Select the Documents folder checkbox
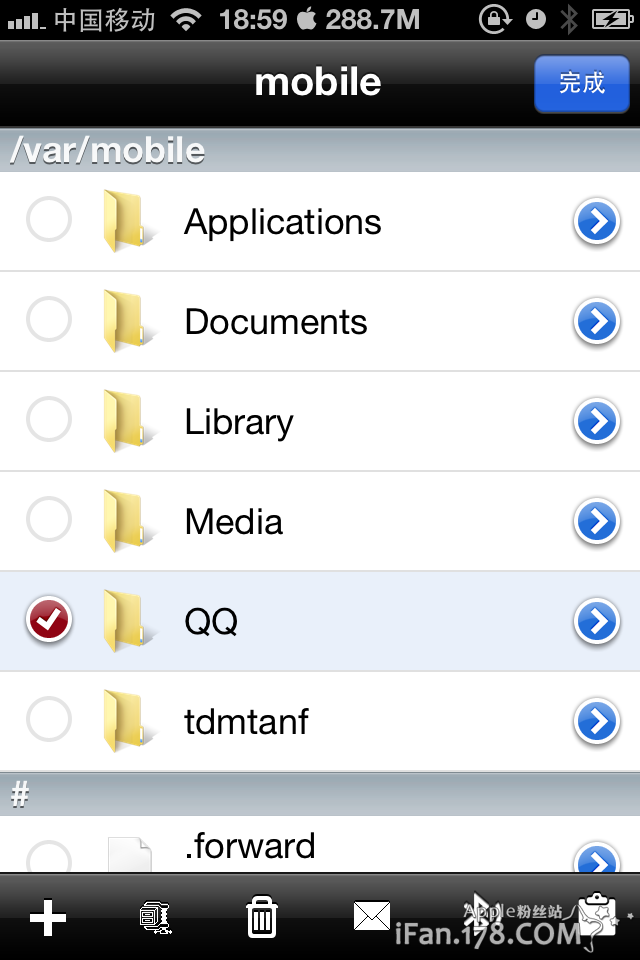This screenshot has height=960, width=640. point(49,320)
